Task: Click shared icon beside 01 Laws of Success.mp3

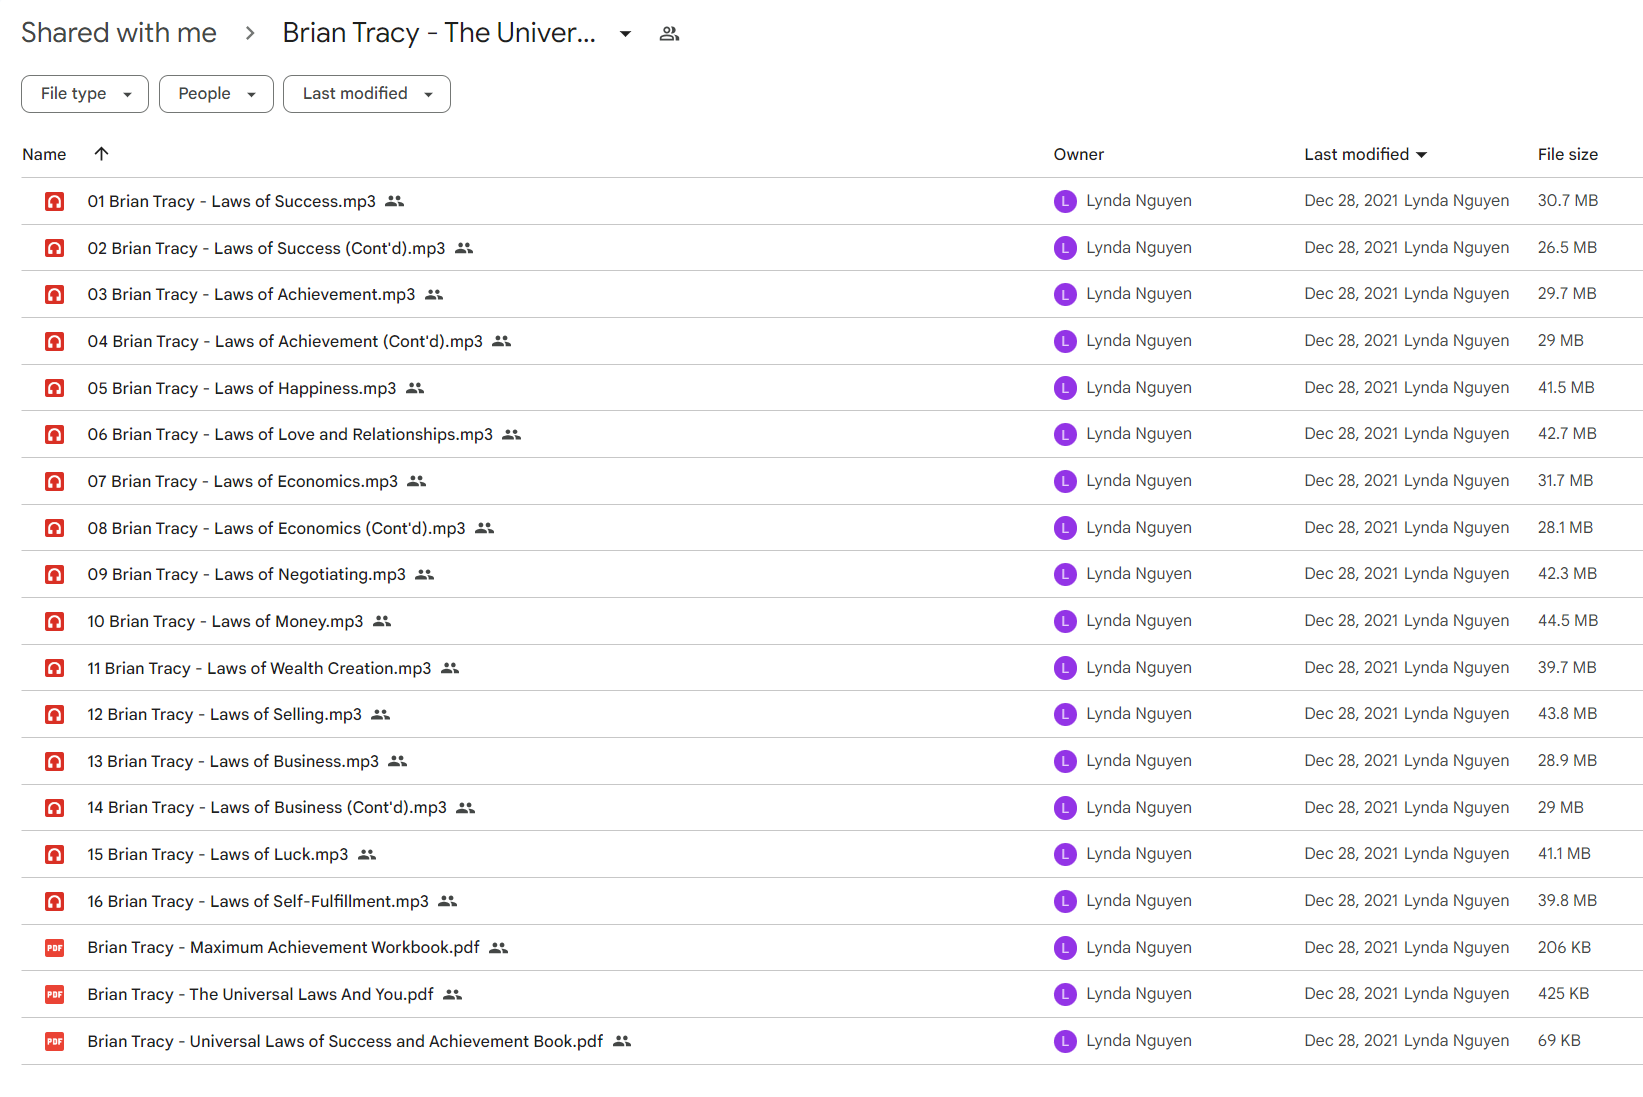Action: click(x=395, y=201)
